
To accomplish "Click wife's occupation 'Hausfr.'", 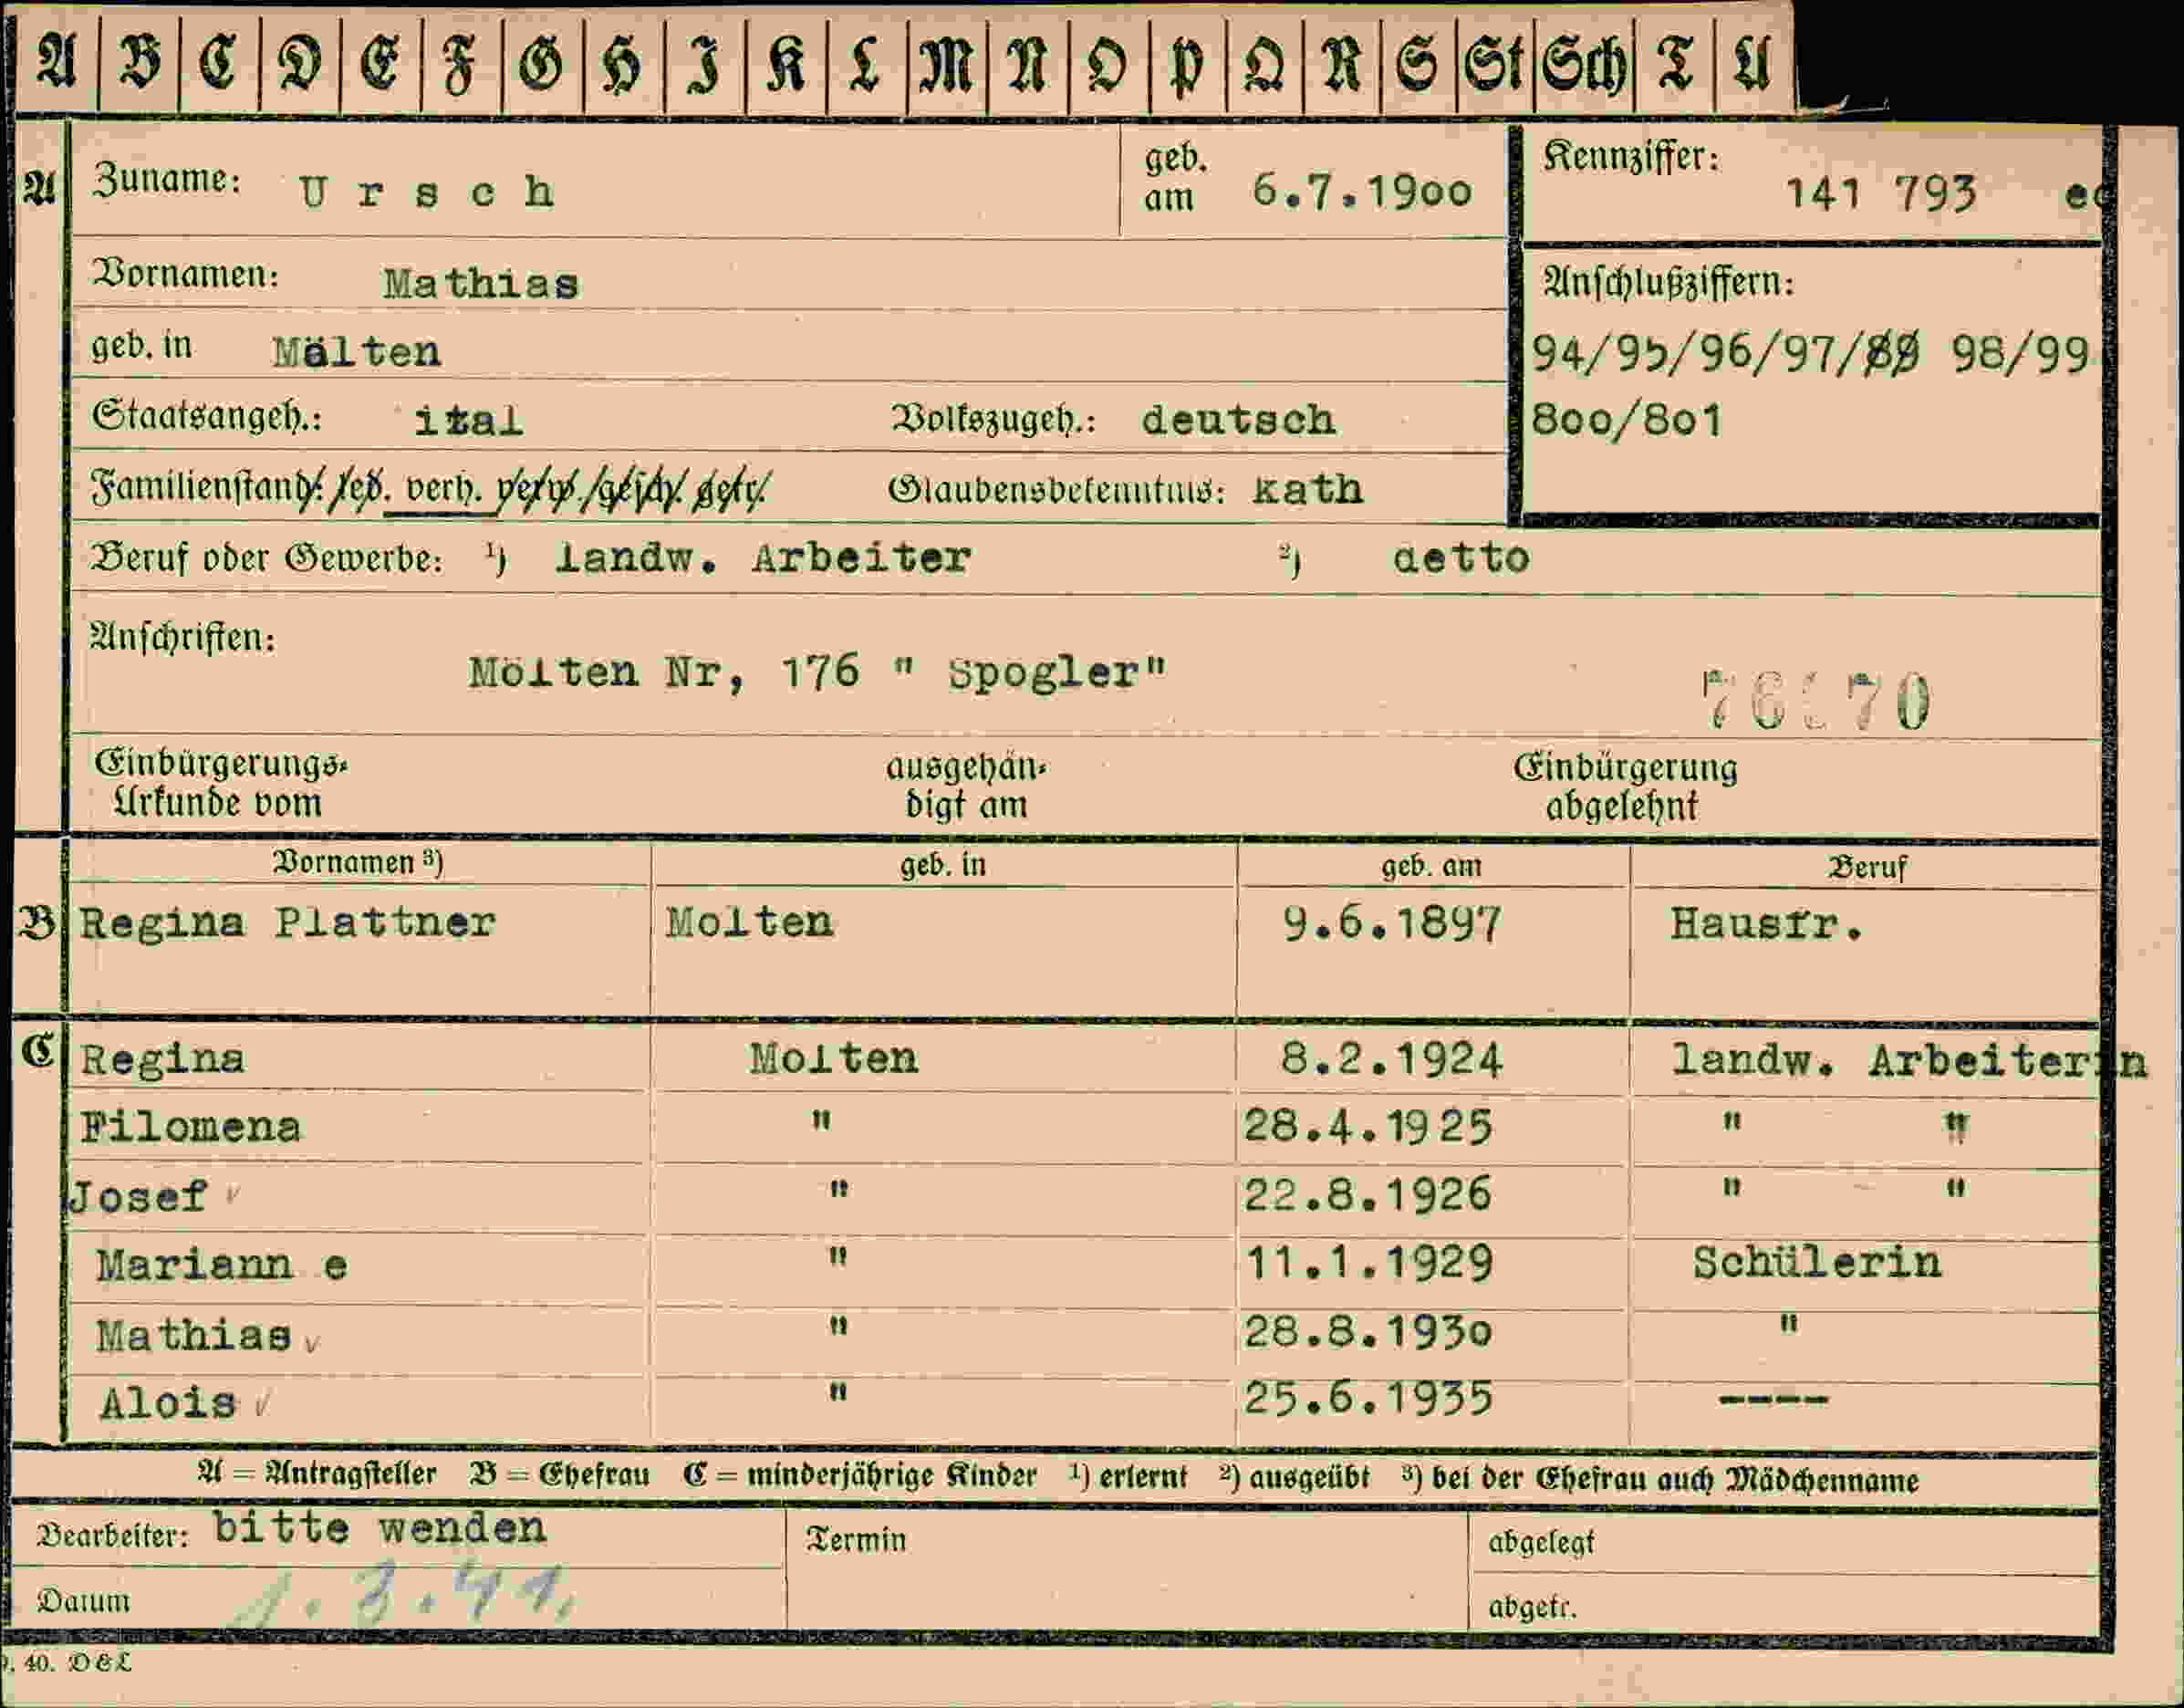I will coord(1767,924).
